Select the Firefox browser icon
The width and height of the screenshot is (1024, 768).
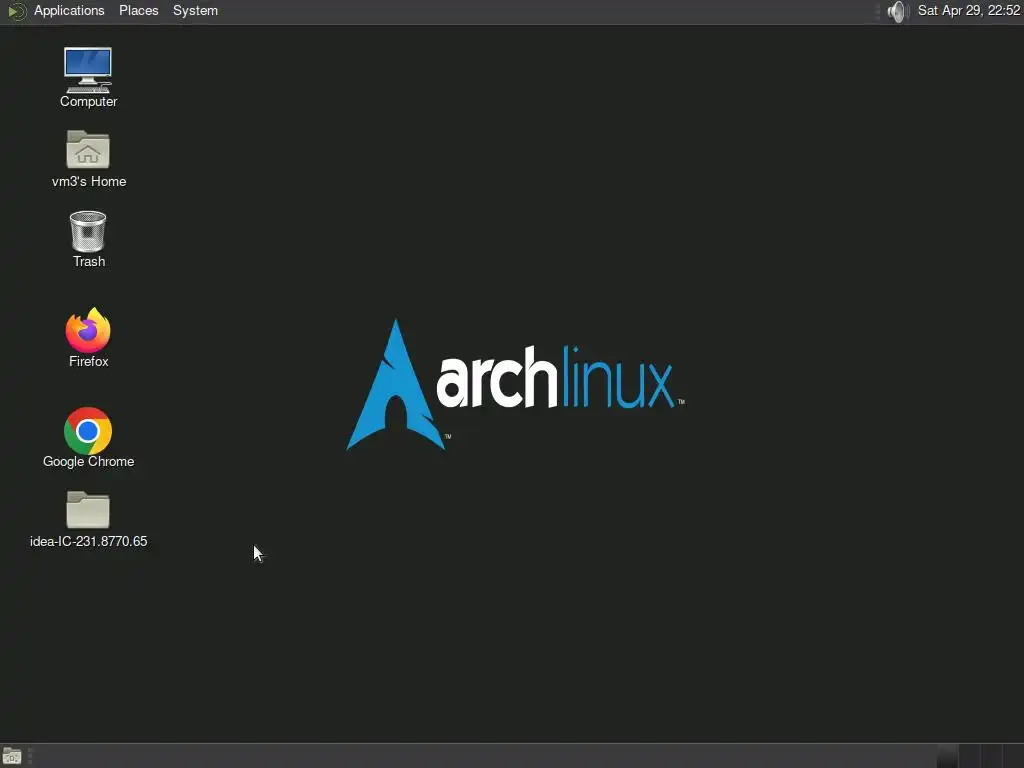click(x=88, y=337)
